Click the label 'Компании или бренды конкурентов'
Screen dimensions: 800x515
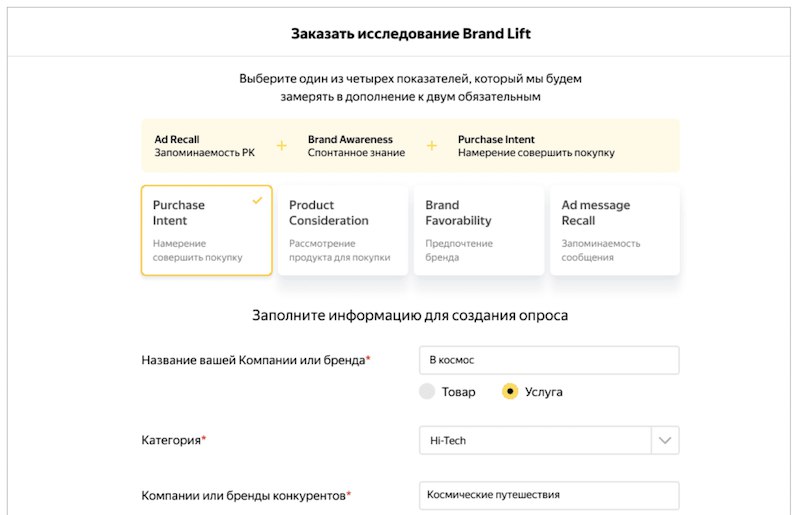pyautogui.click(x=243, y=496)
